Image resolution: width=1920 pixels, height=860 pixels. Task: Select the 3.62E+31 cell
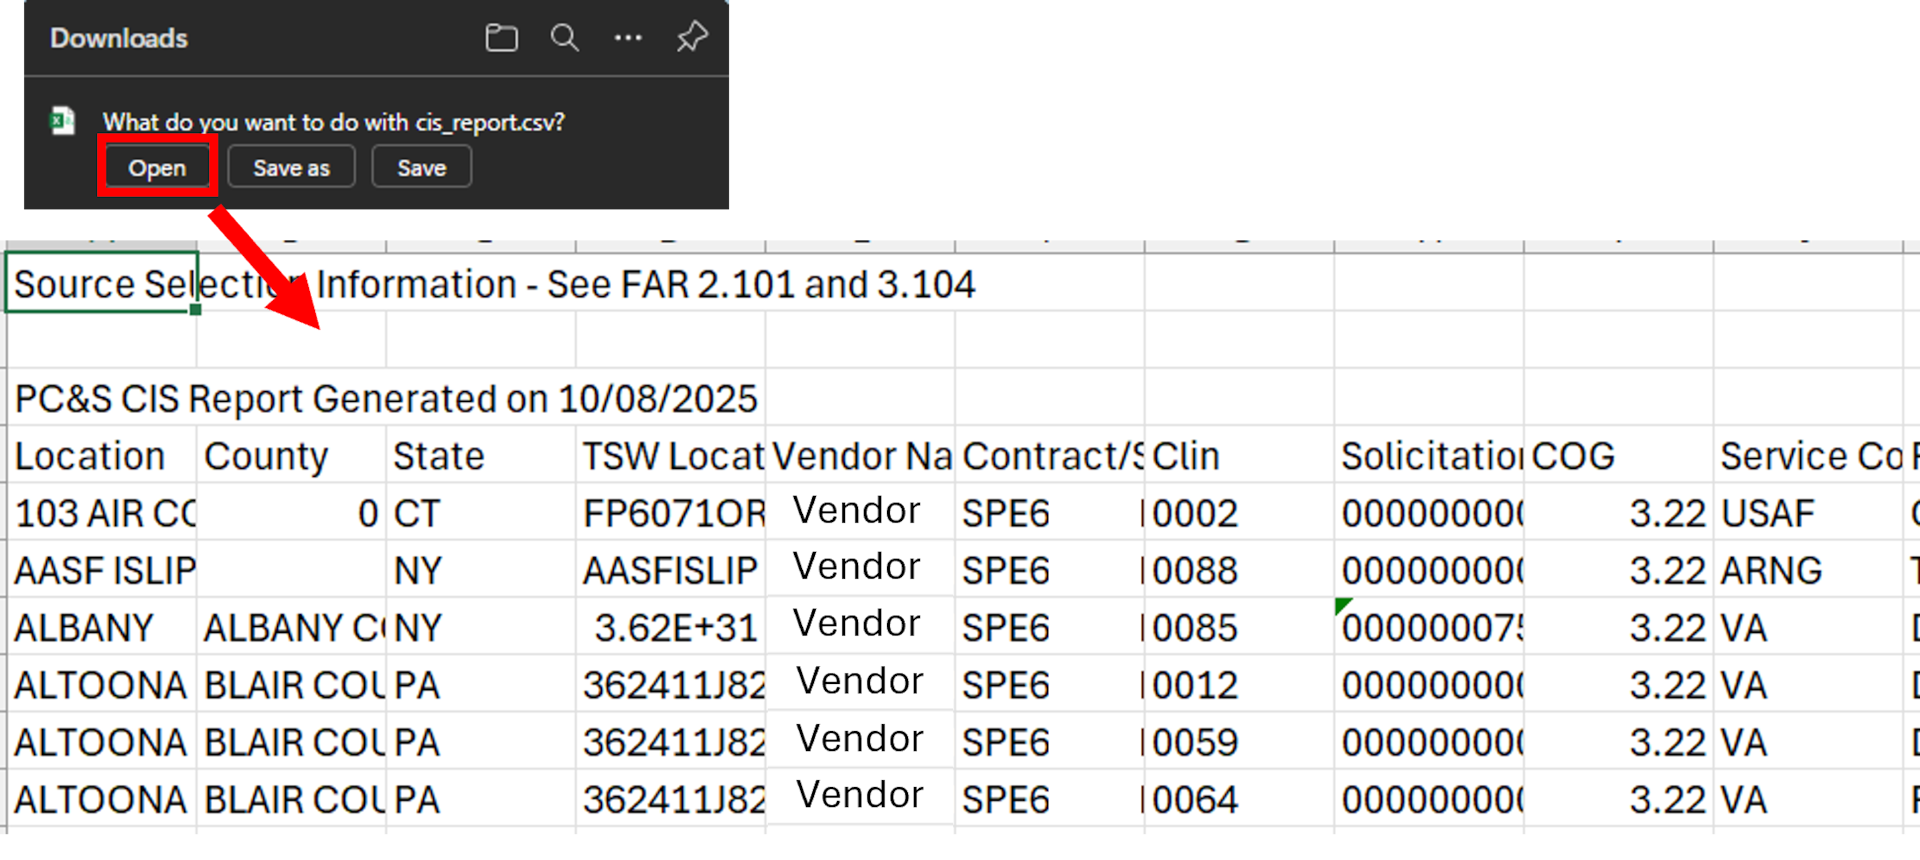coord(670,627)
